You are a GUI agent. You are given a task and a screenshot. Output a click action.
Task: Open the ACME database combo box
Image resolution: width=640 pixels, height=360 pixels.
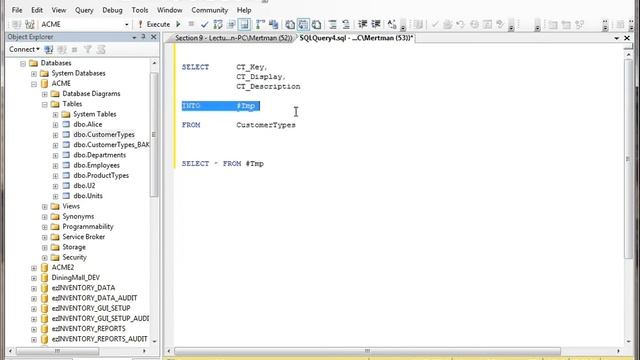click(84, 24)
